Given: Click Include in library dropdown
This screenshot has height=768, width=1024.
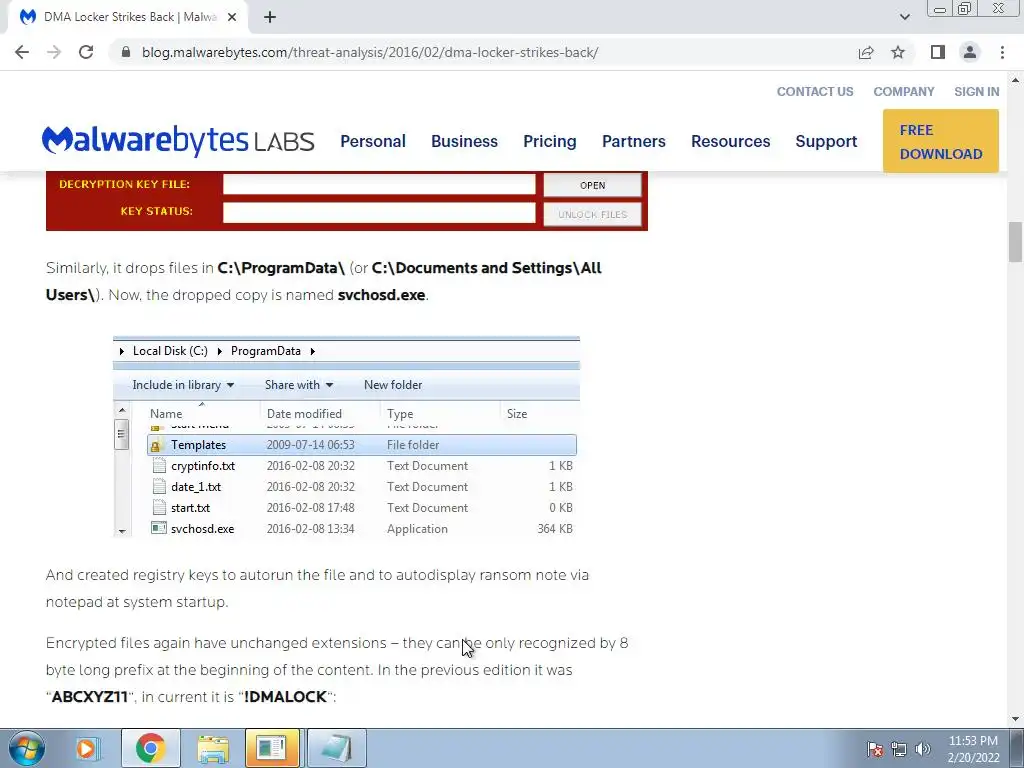Looking at the screenshot, I should click(x=183, y=385).
